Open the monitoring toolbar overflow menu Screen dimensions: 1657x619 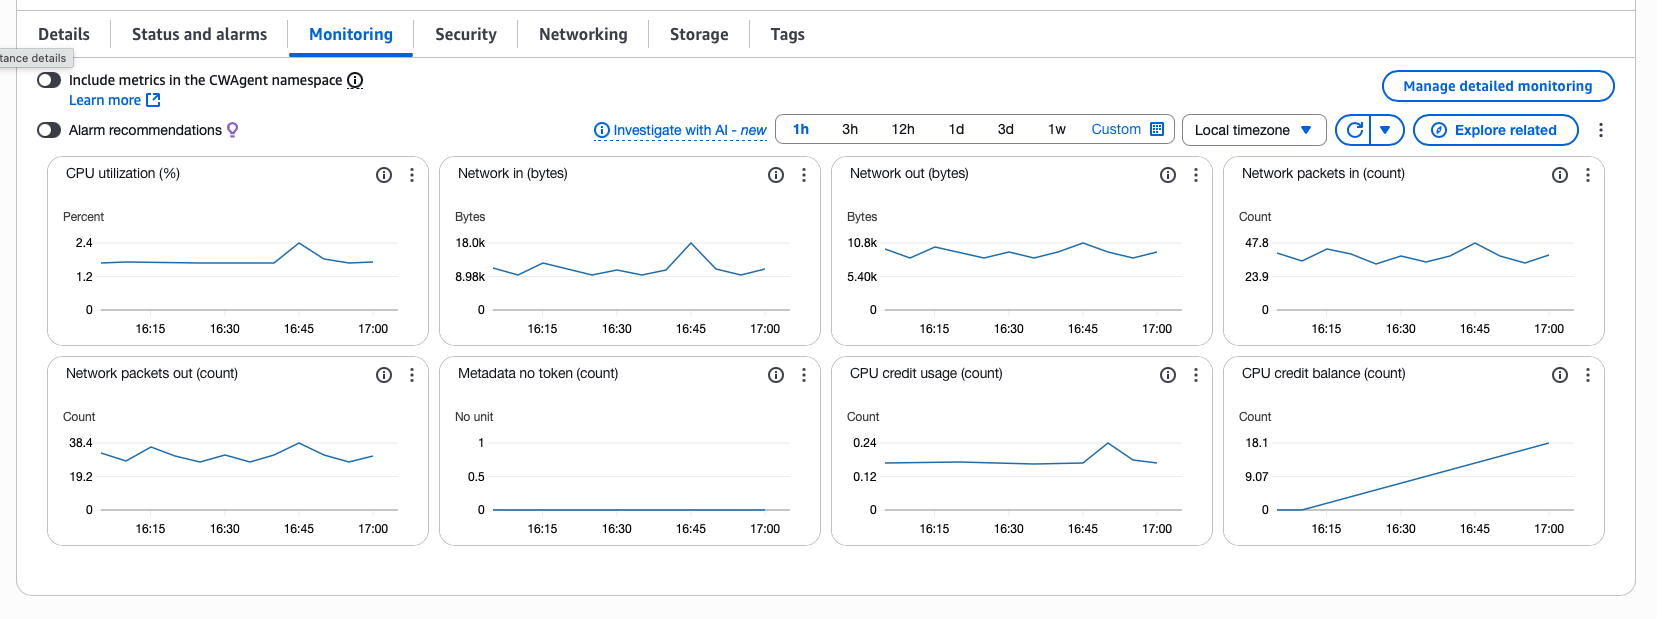[x=1601, y=130]
